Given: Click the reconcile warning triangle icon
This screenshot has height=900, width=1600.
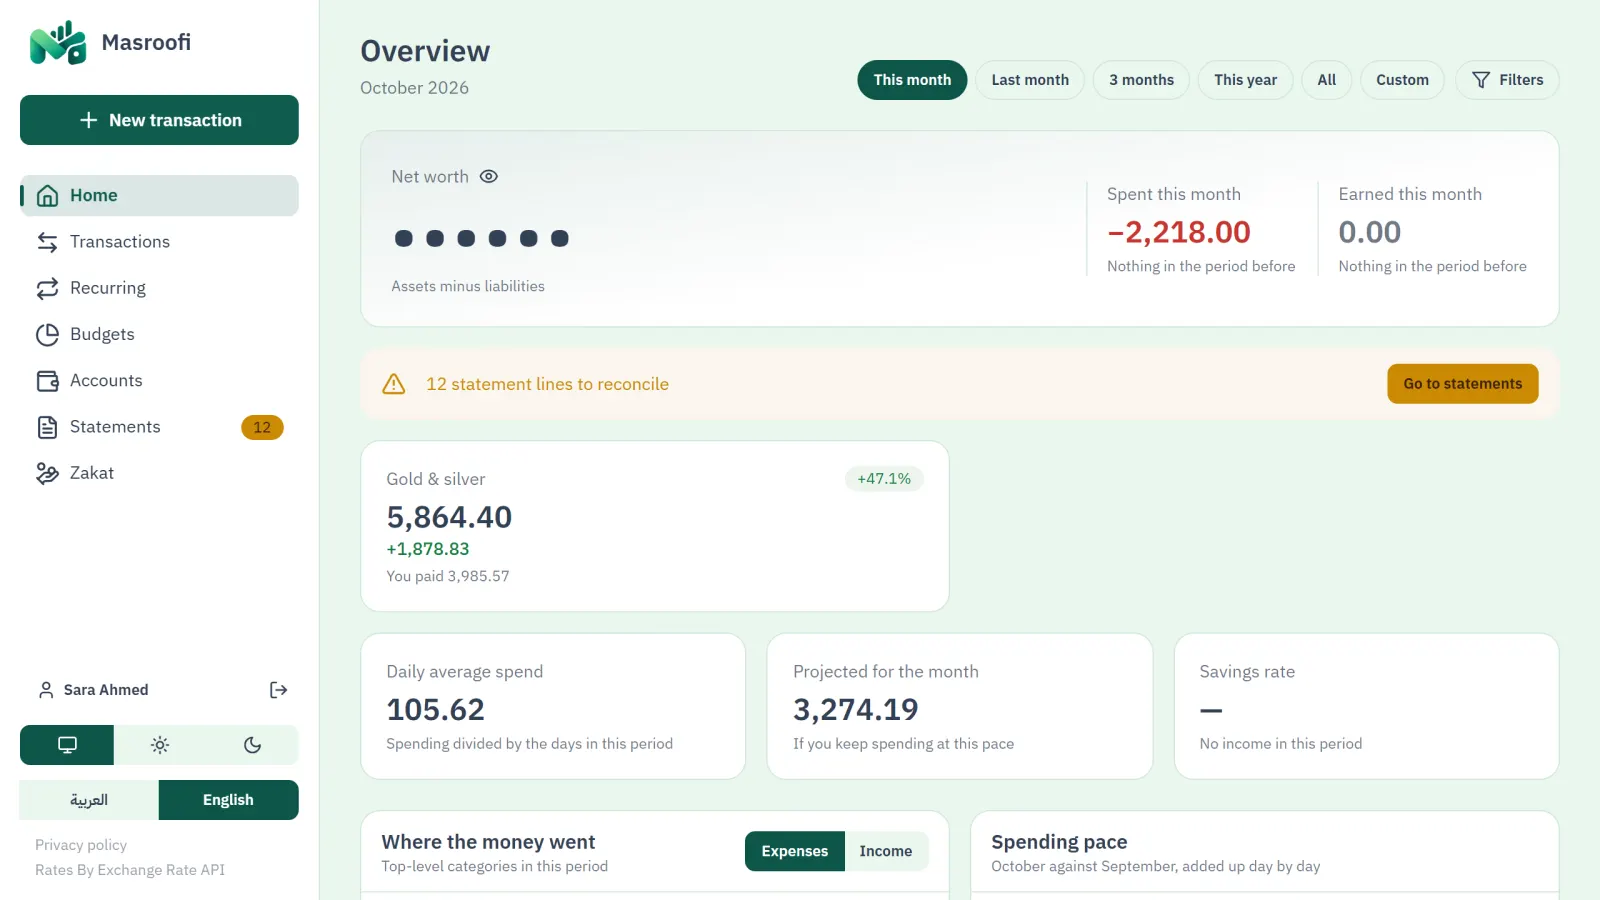Looking at the screenshot, I should point(394,384).
